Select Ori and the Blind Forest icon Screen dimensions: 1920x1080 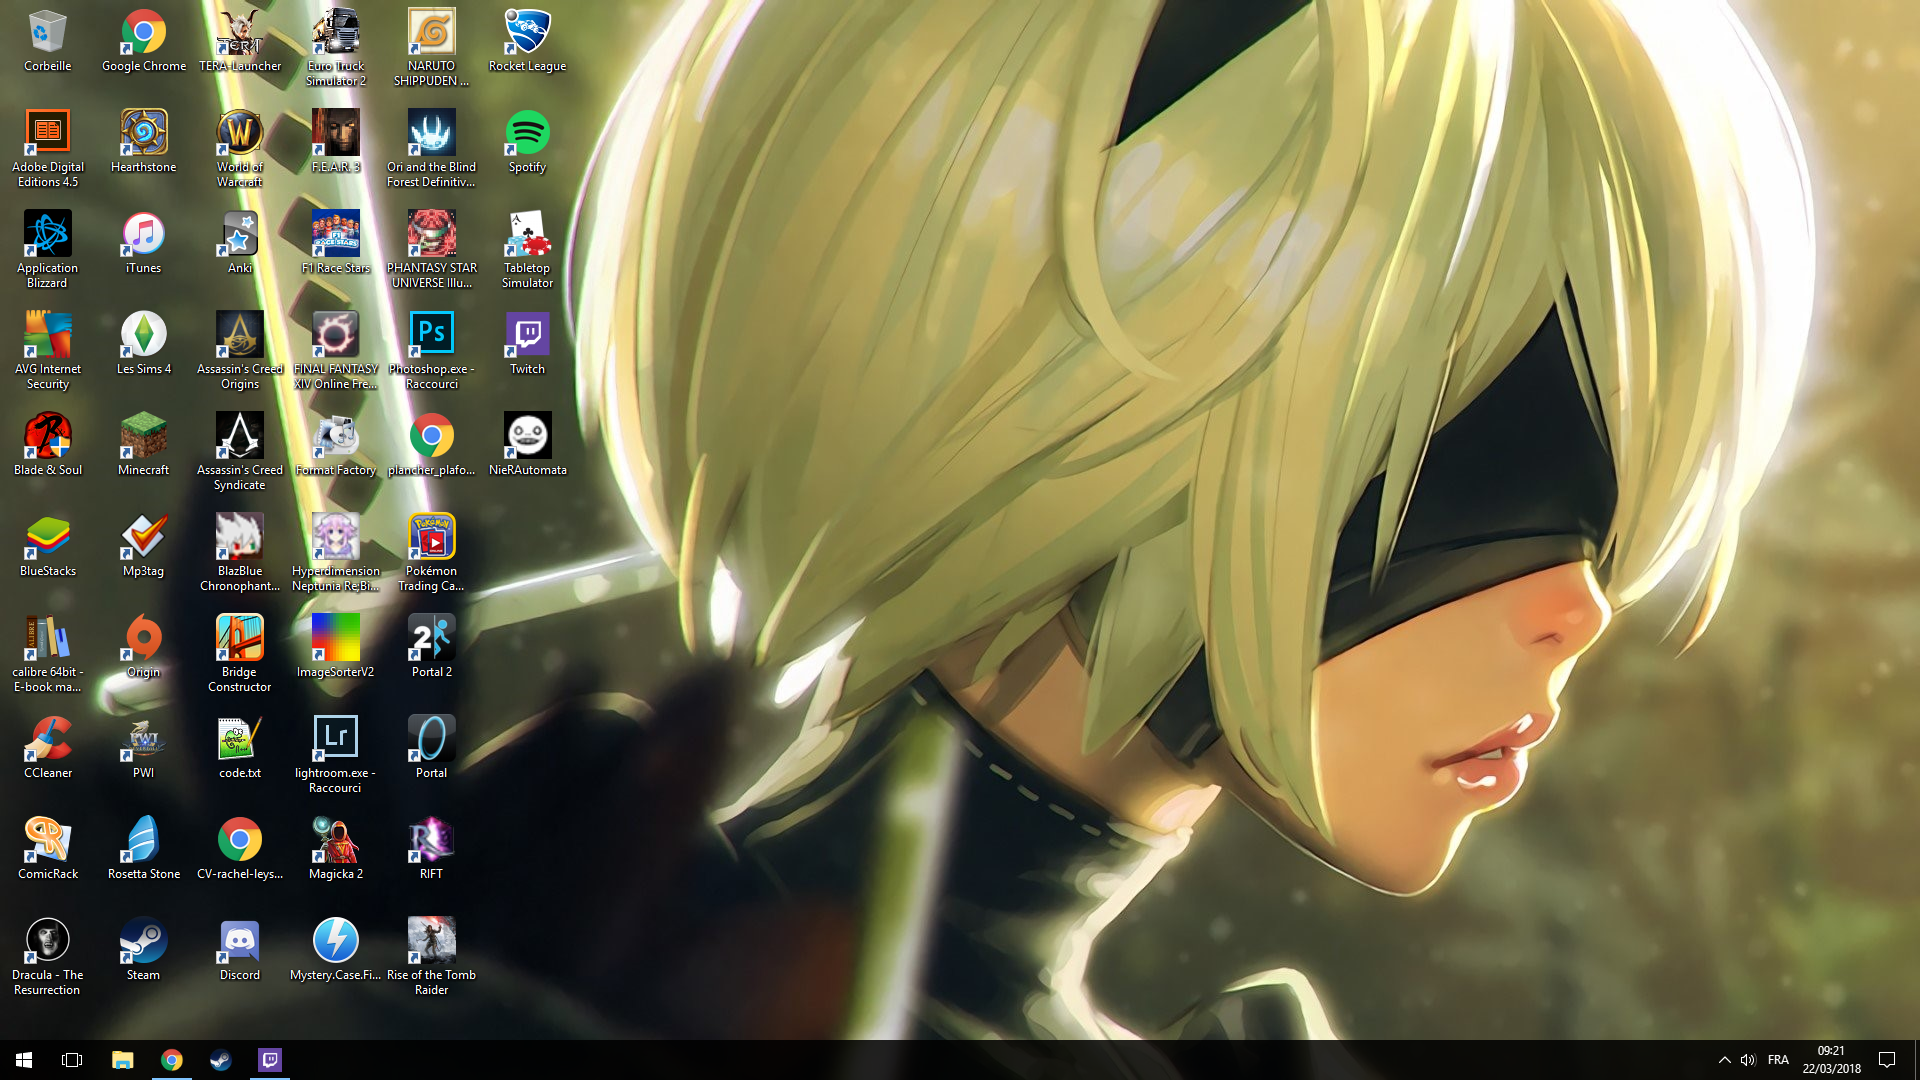431,149
